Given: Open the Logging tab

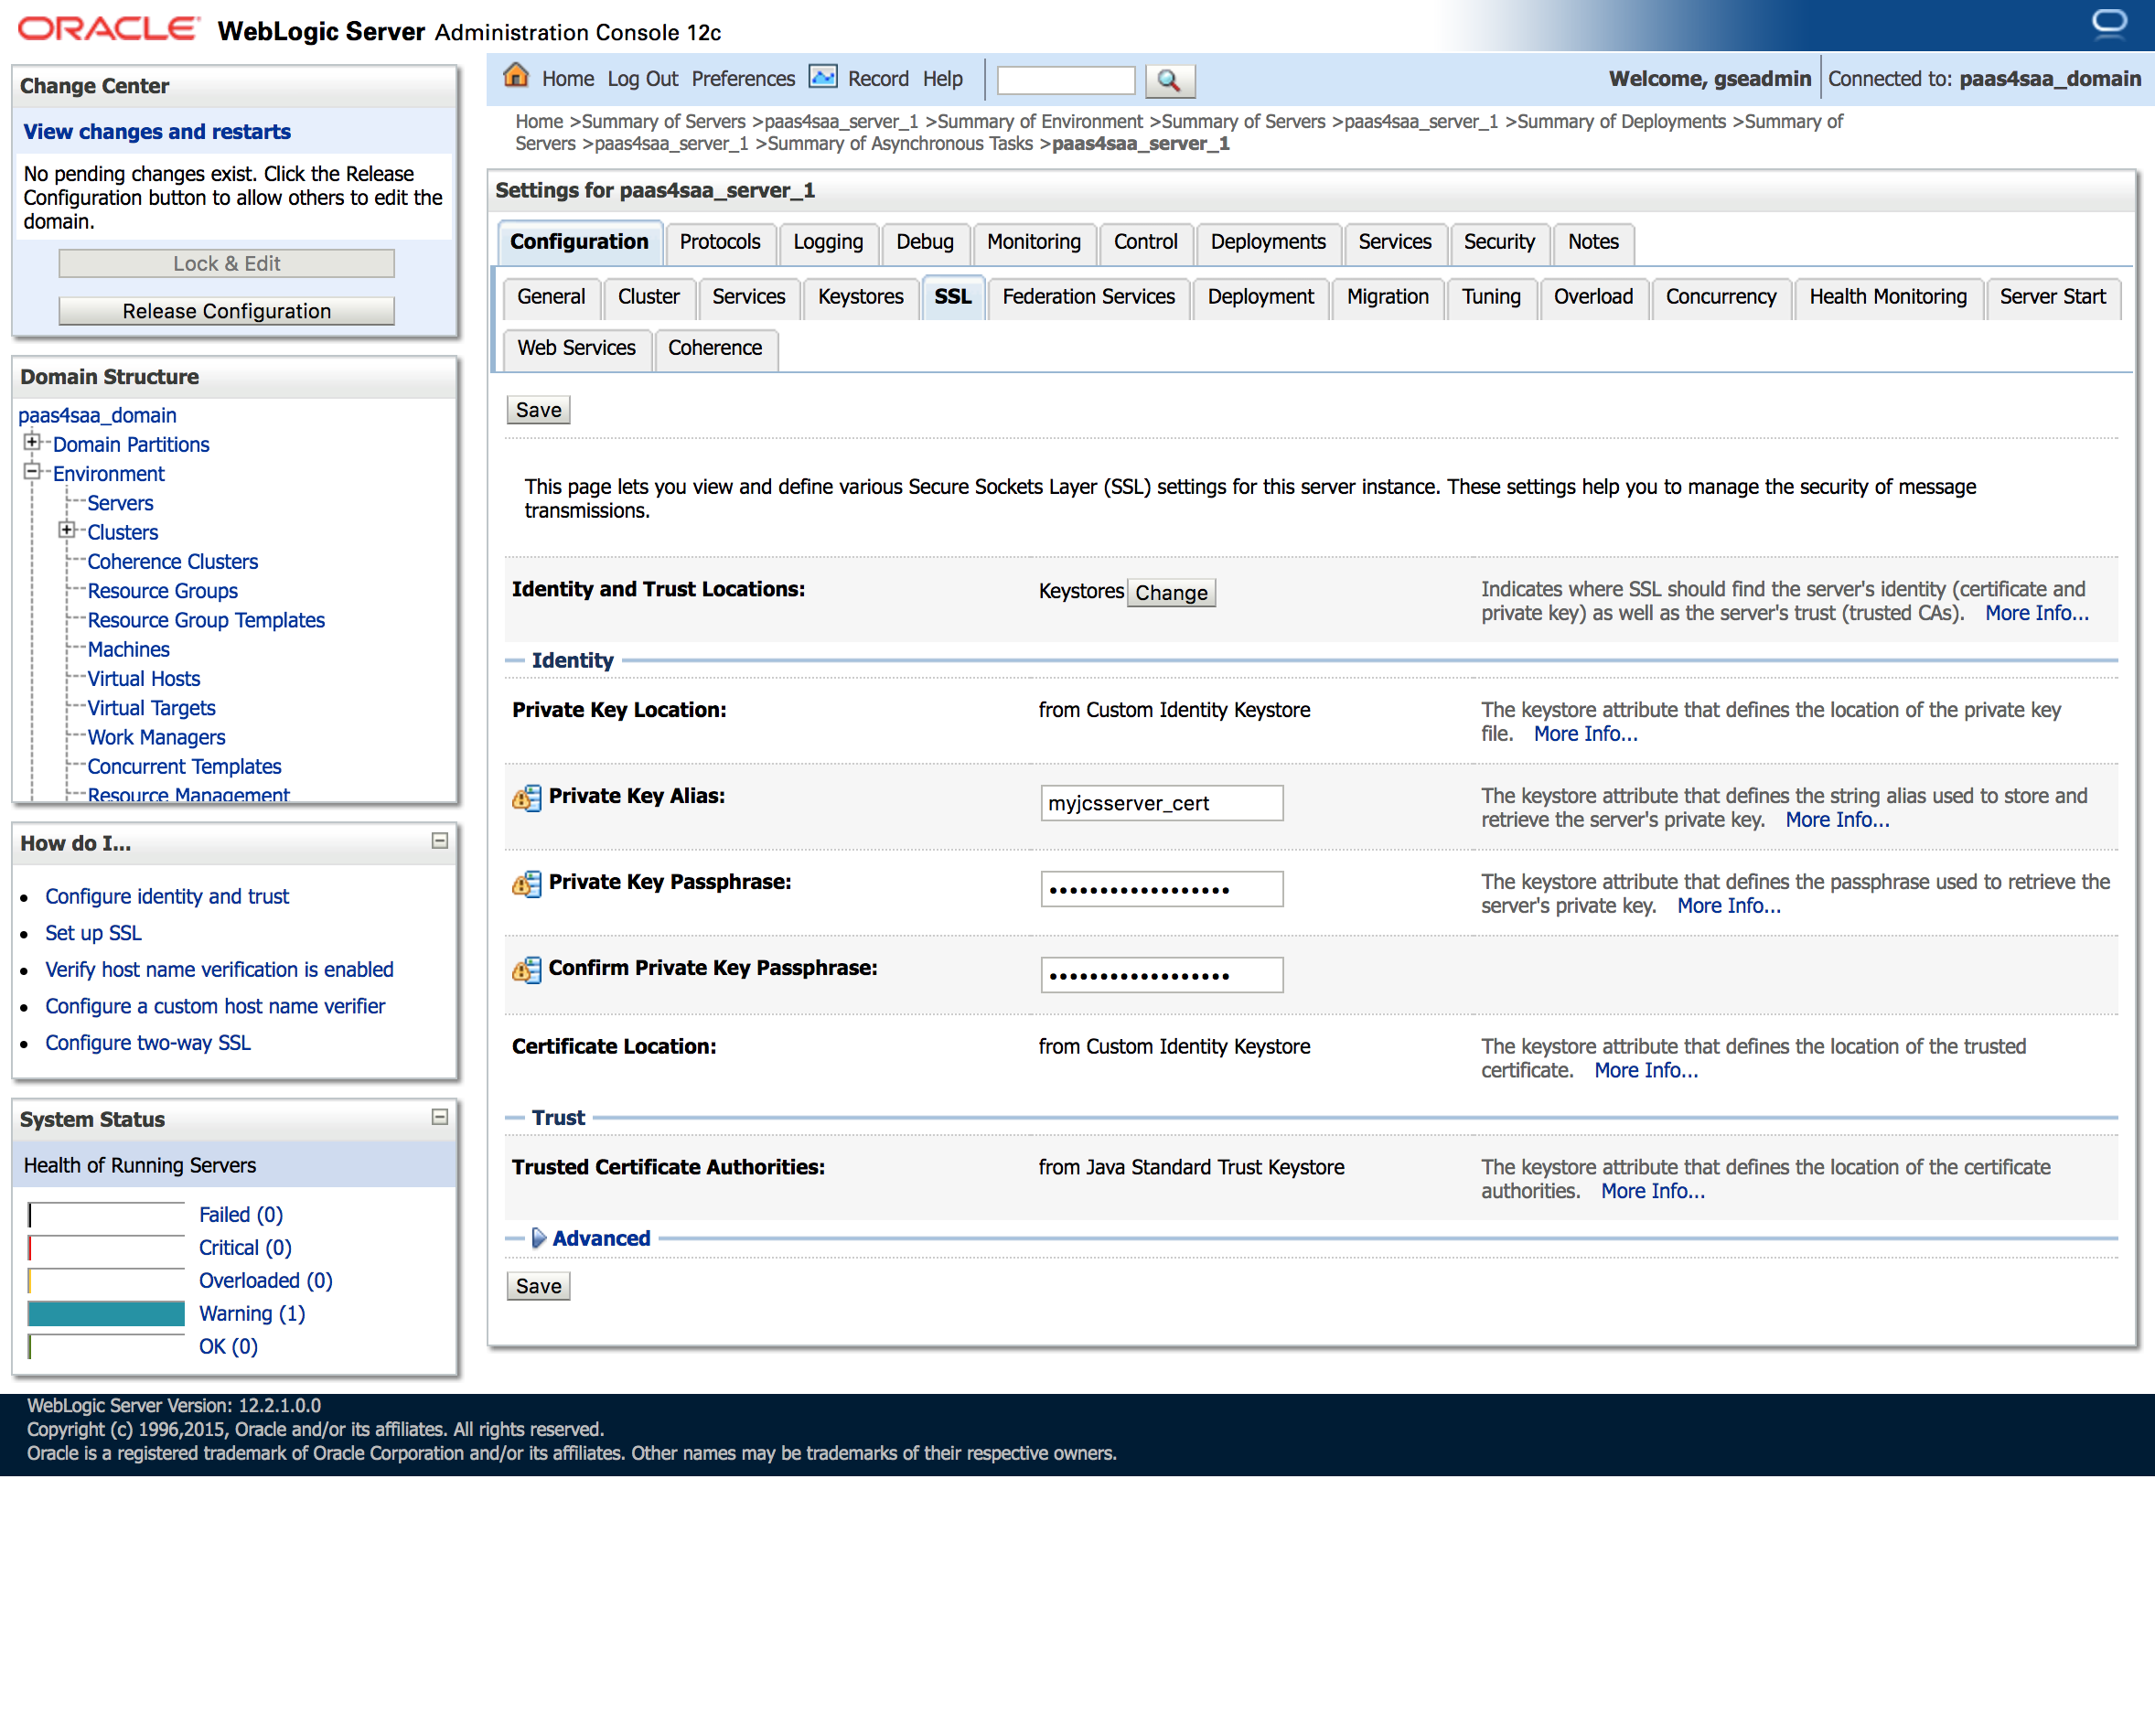Looking at the screenshot, I should tap(828, 242).
